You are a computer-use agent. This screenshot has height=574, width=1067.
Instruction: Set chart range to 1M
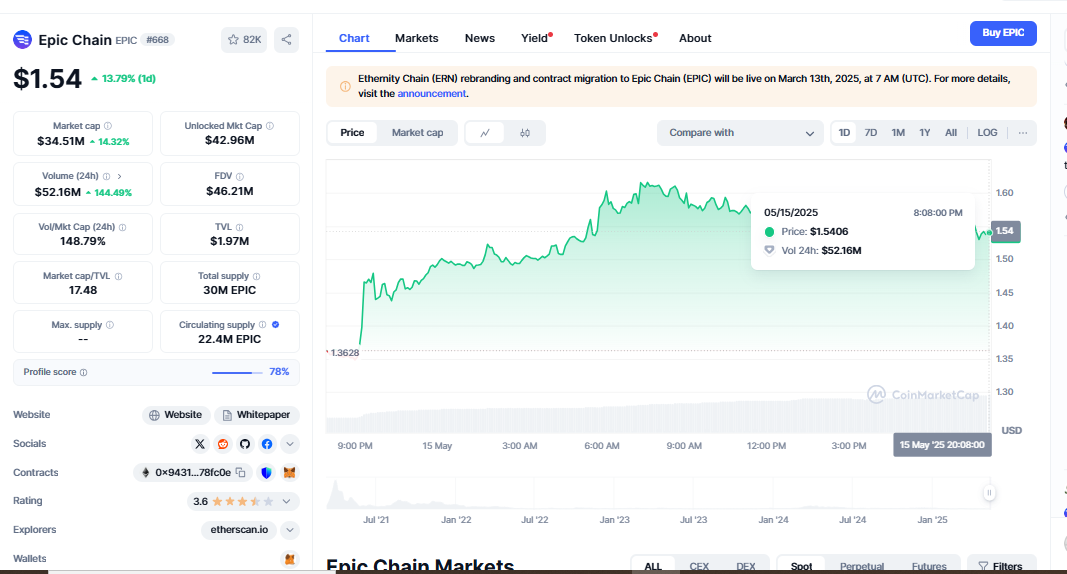[898, 133]
